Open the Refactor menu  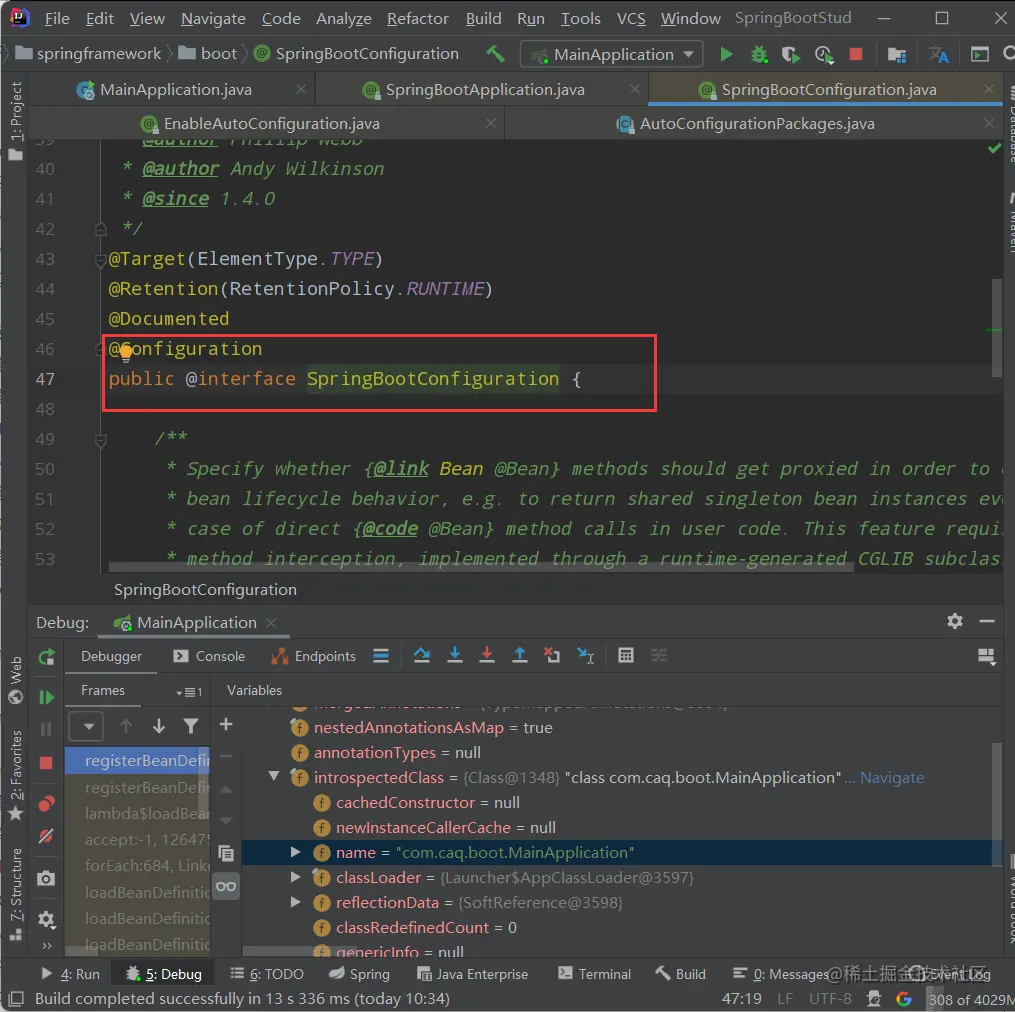pyautogui.click(x=418, y=19)
